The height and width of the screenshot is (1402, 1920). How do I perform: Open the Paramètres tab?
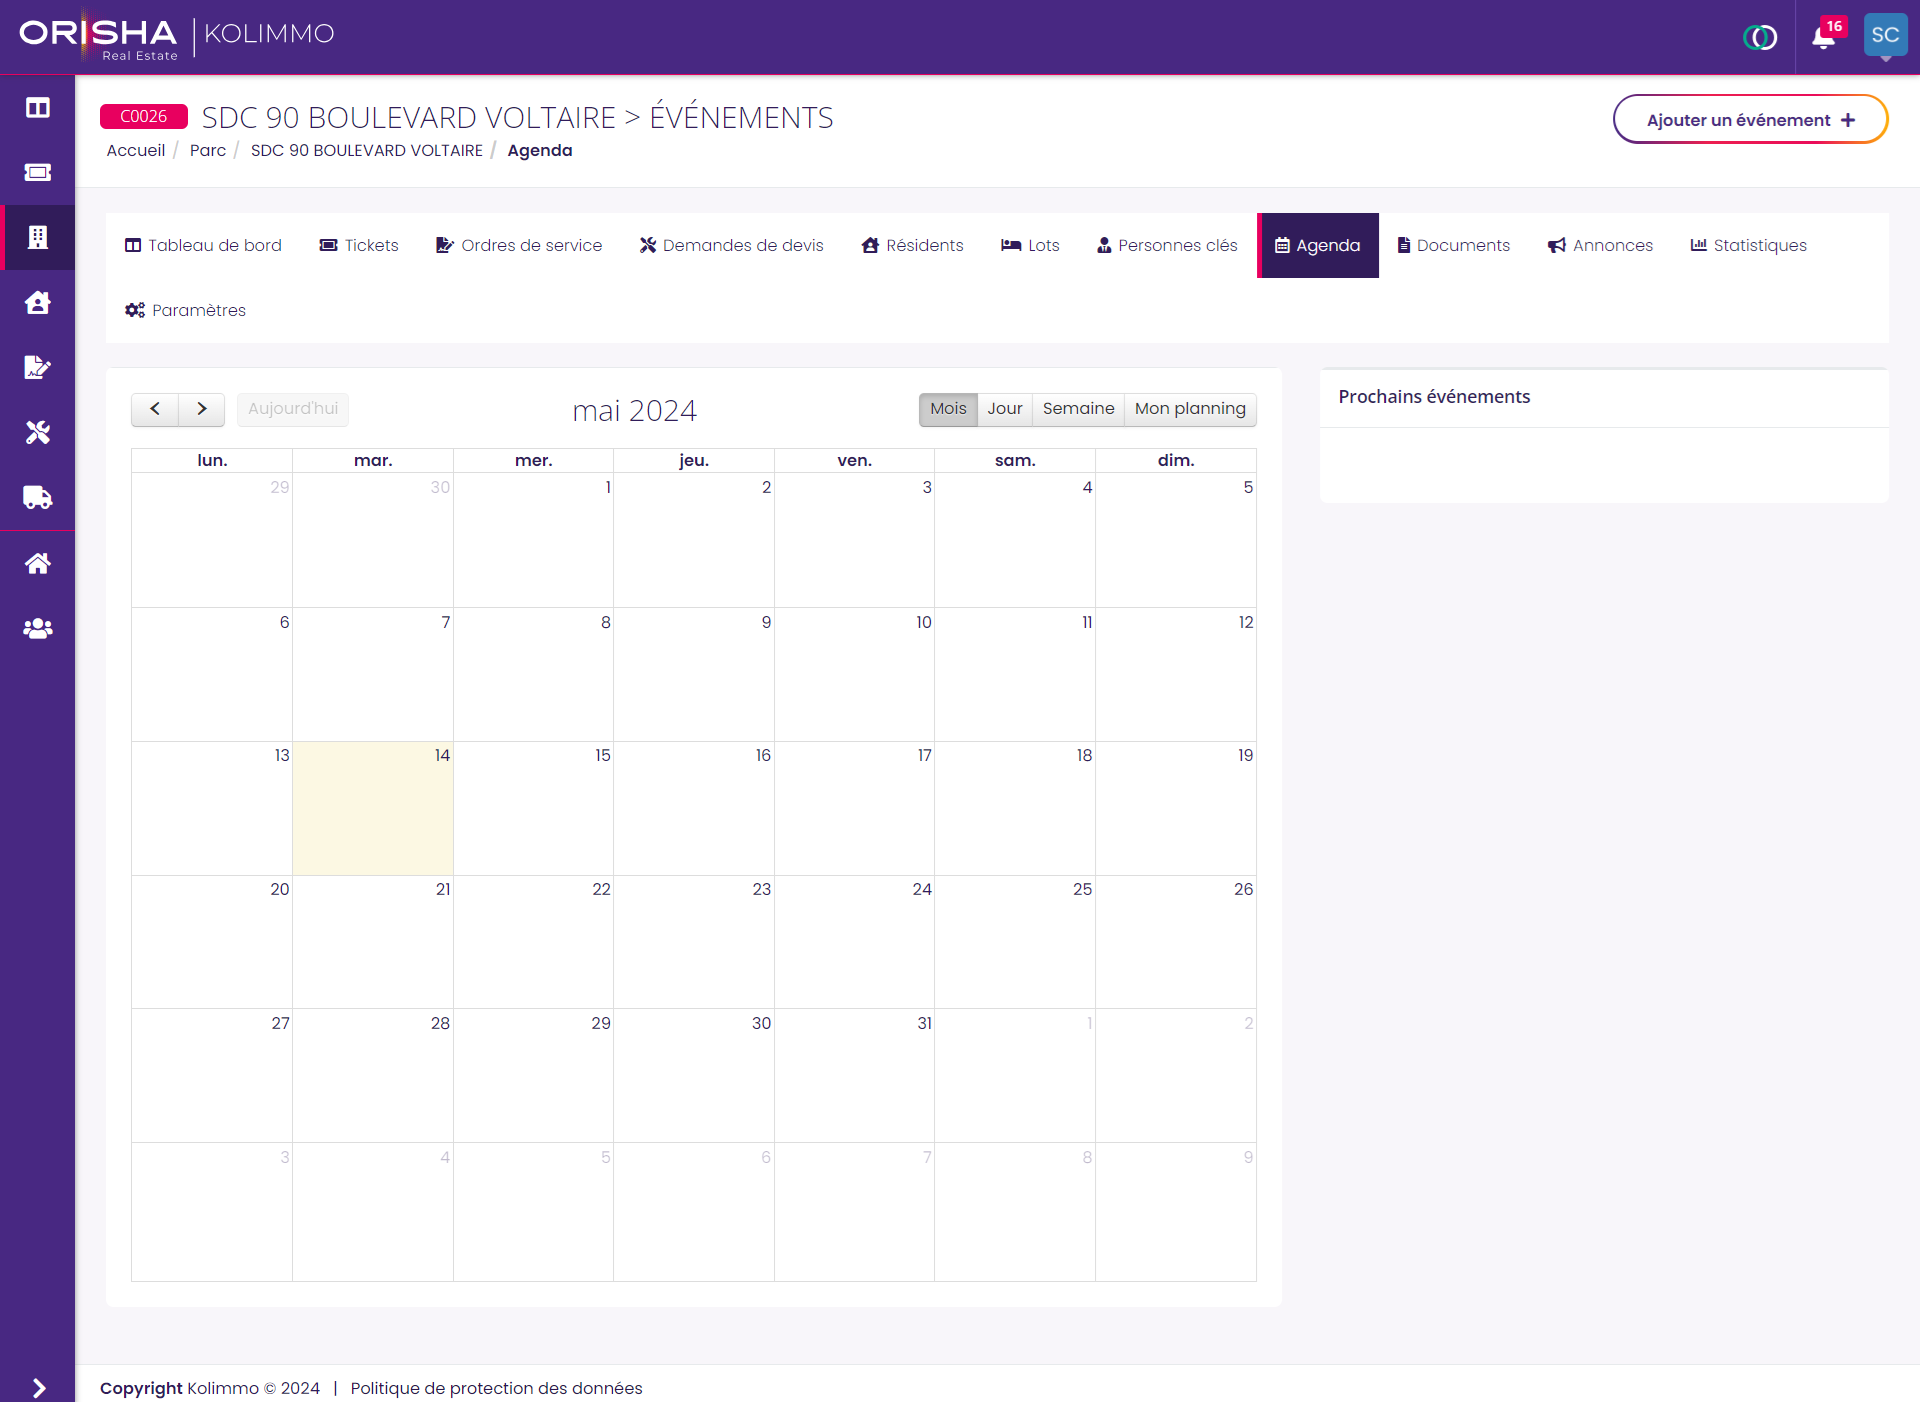pyautogui.click(x=185, y=310)
